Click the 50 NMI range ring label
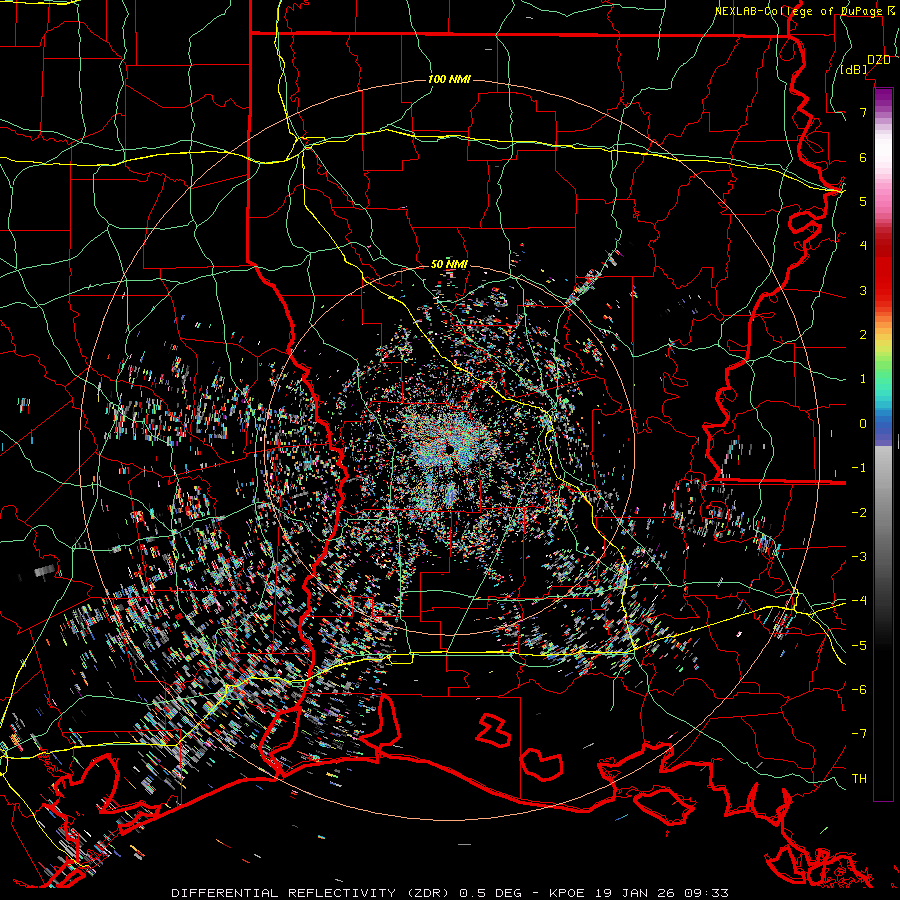This screenshot has height=900, width=900. (449, 264)
